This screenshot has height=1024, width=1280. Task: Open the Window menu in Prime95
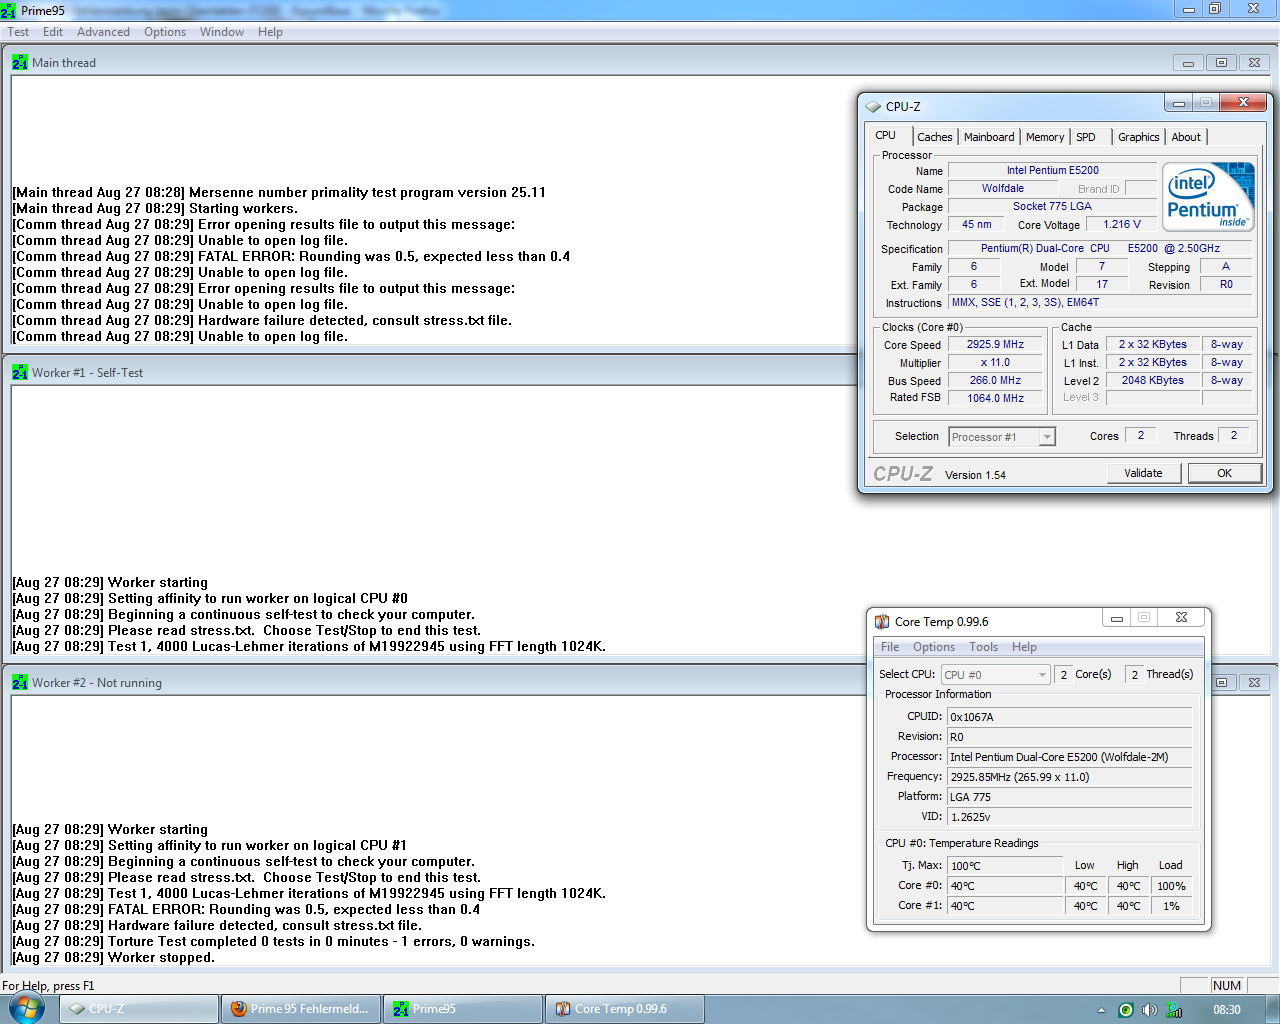221,32
